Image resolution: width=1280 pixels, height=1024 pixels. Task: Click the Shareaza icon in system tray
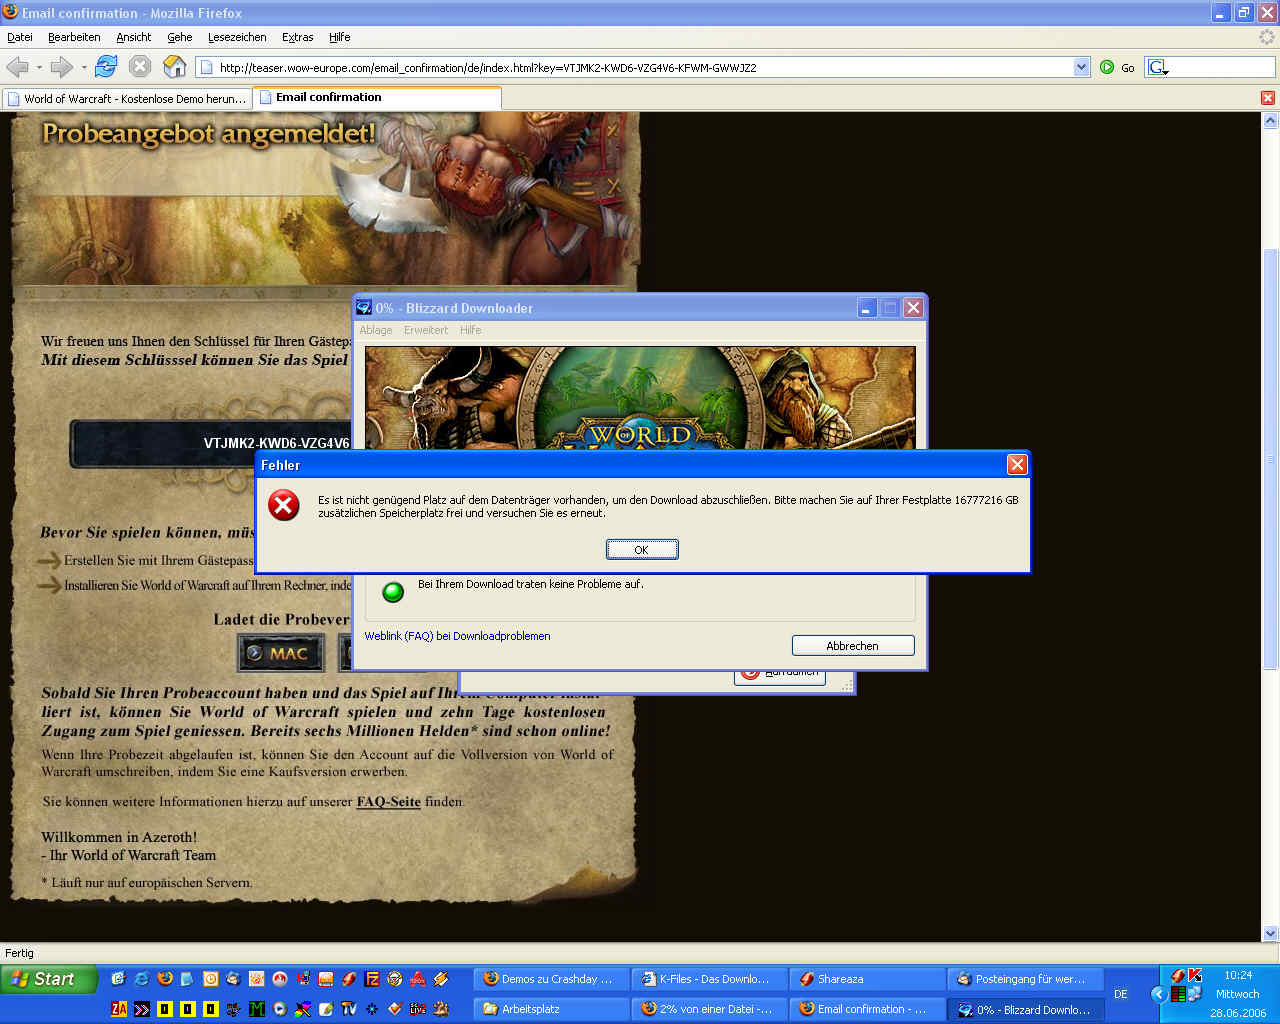click(x=1178, y=975)
